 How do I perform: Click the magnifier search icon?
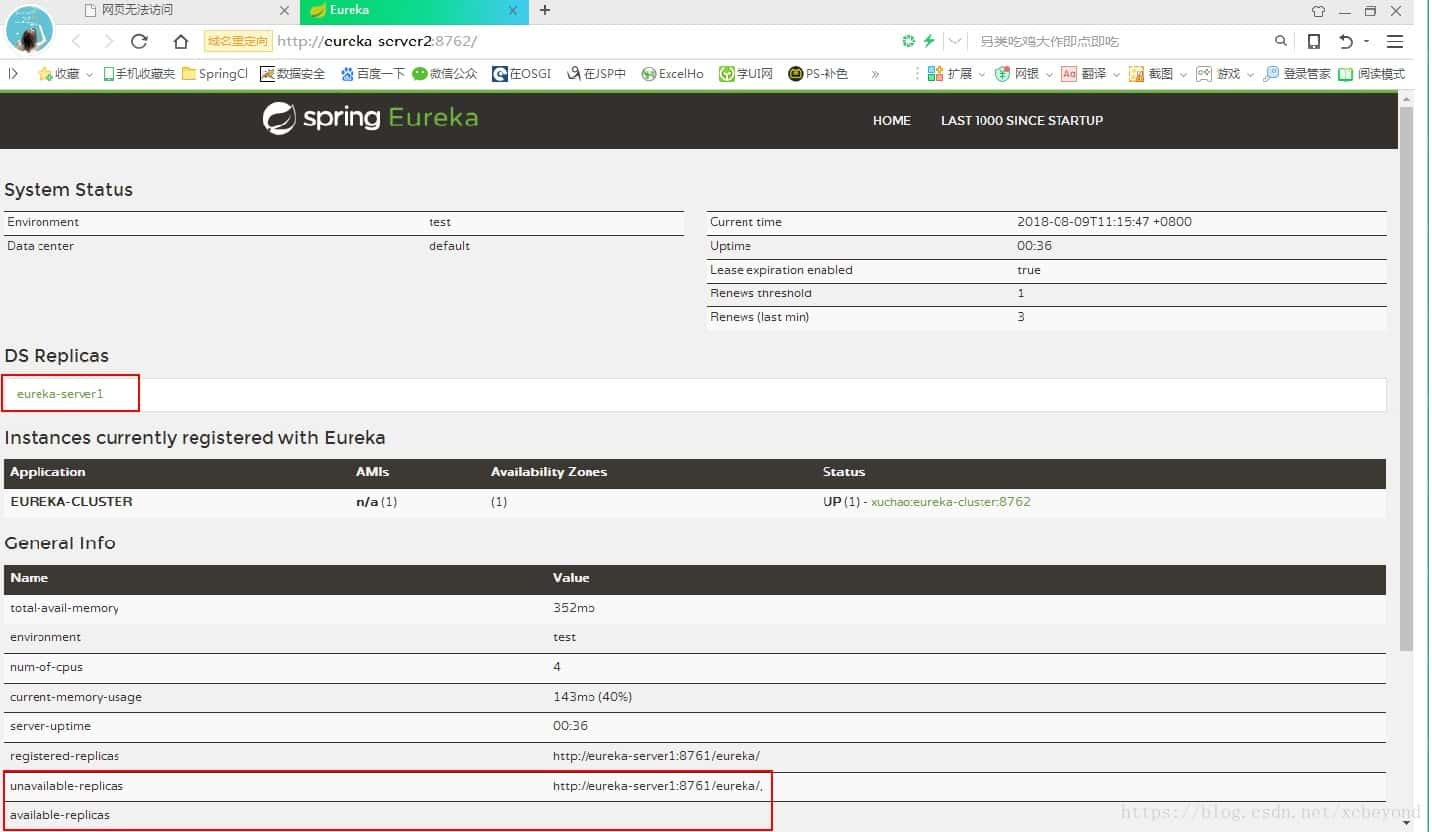click(x=1281, y=41)
